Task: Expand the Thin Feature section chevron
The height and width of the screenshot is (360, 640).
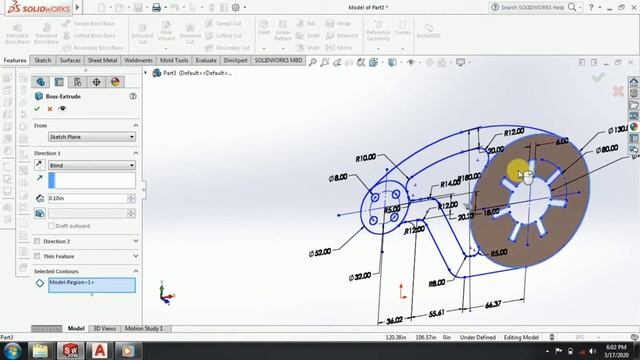Action: pos(136,256)
